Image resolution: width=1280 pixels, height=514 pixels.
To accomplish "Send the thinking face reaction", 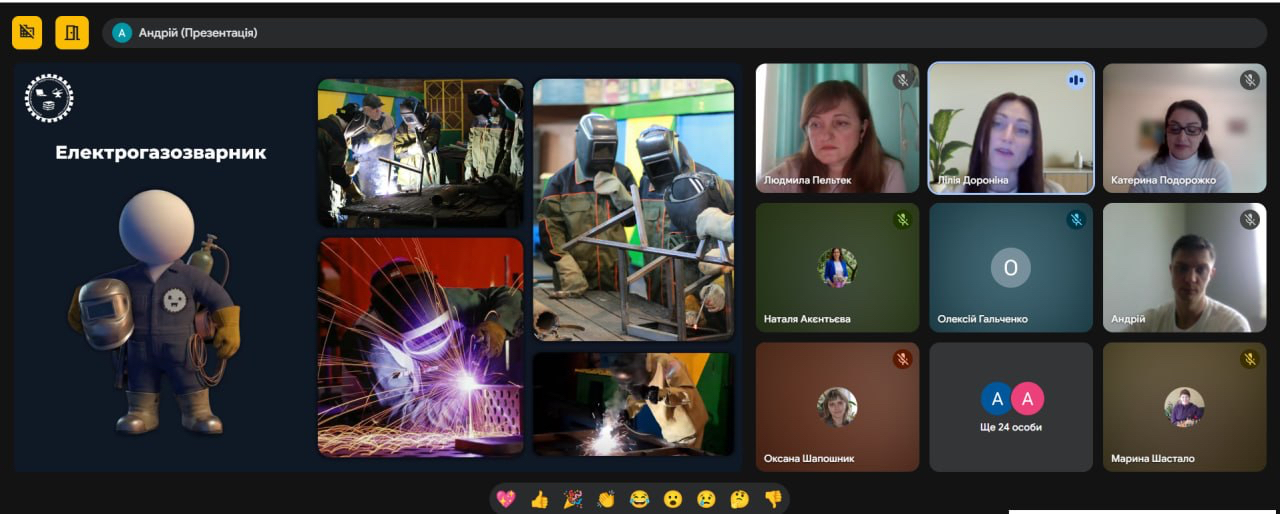I will tap(739, 499).
